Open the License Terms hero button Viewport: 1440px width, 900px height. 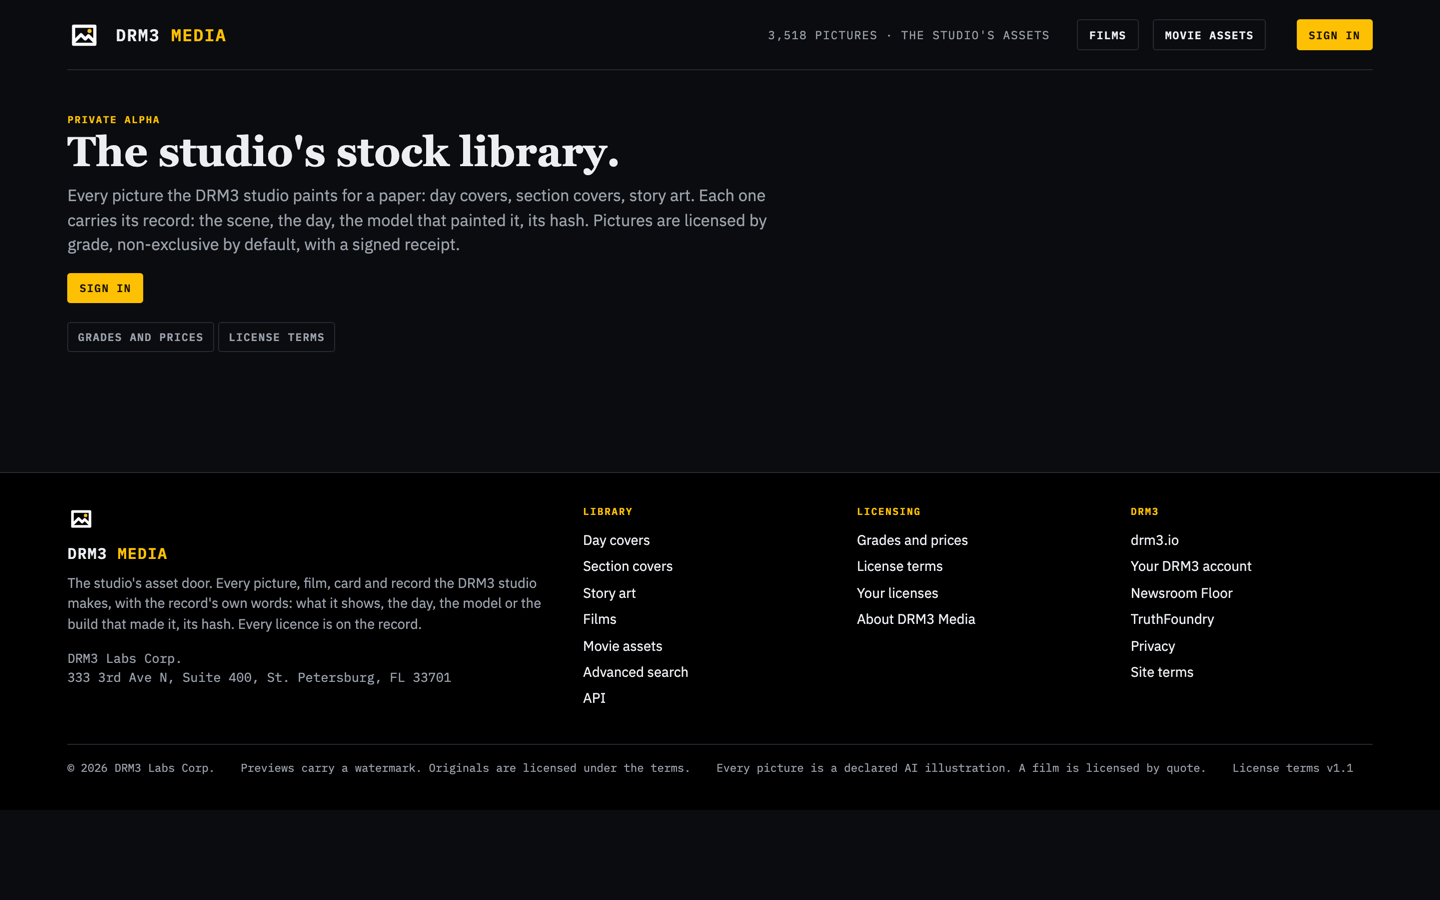pyautogui.click(x=276, y=337)
